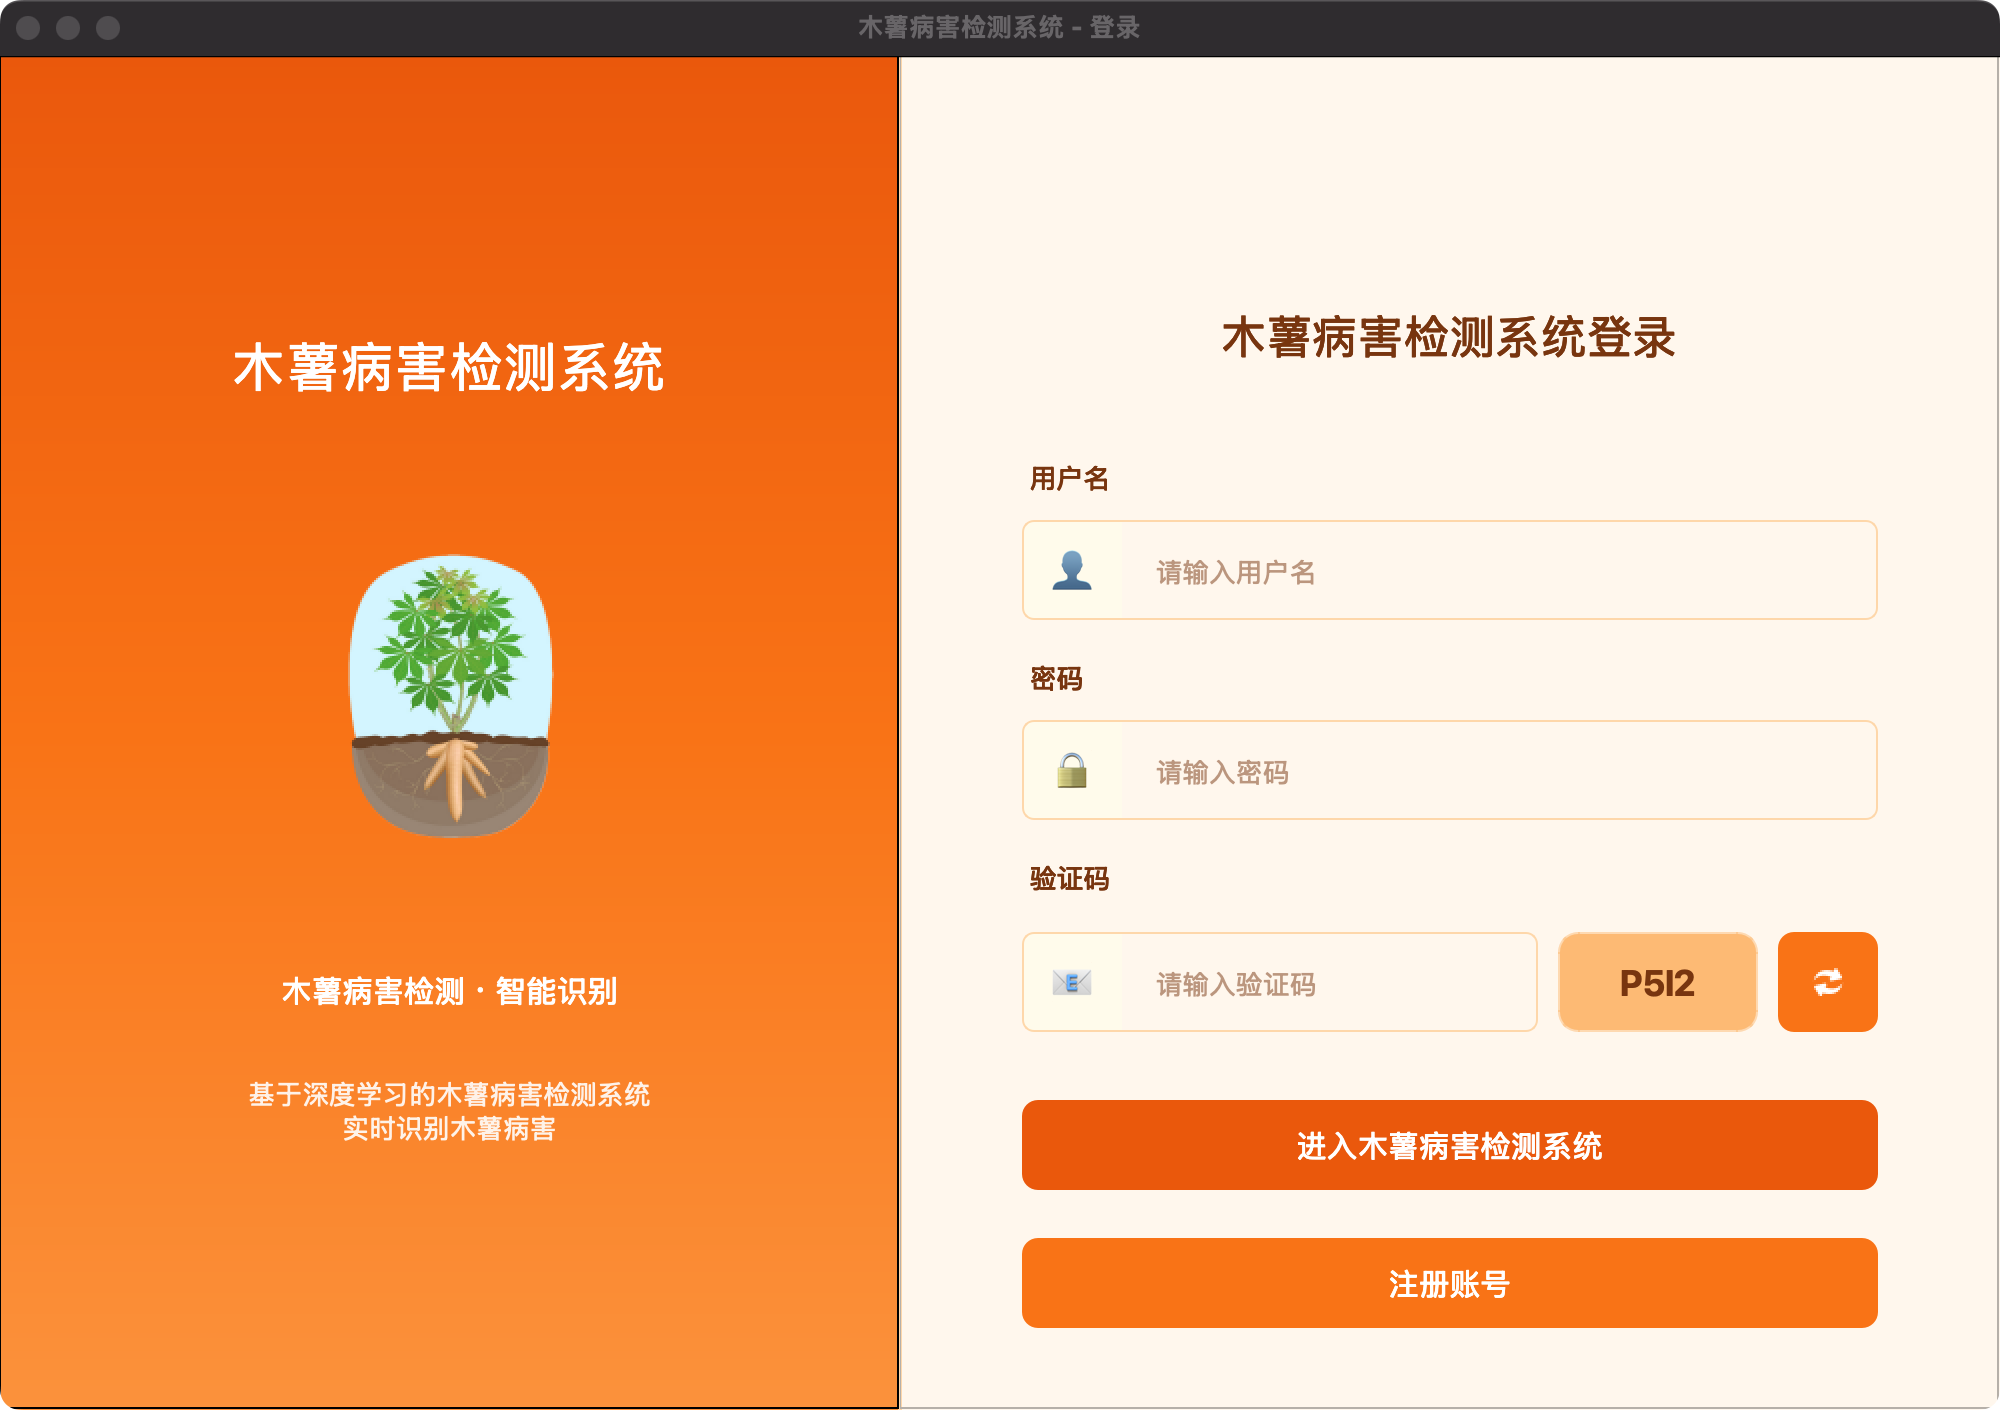Viewport: 2000px width, 1410px height.
Task: Close the login window
Action: [28, 28]
